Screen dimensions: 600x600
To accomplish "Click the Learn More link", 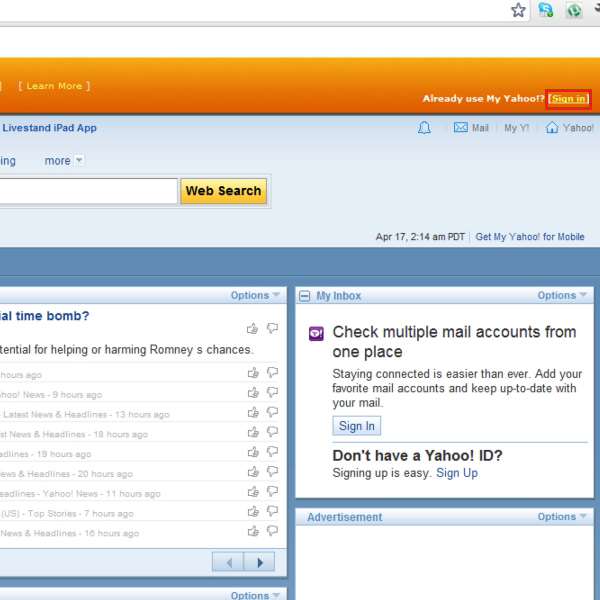I will [x=54, y=86].
